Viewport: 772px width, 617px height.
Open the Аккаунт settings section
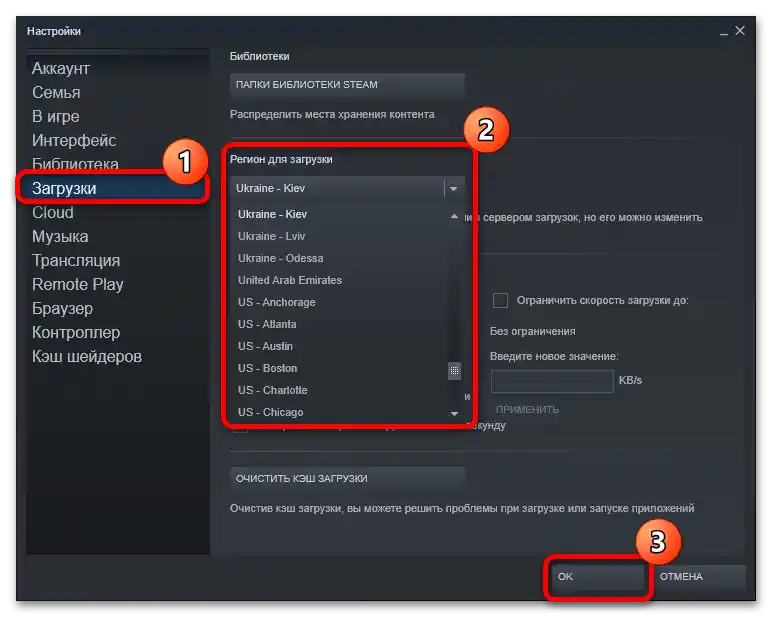tap(61, 68)
